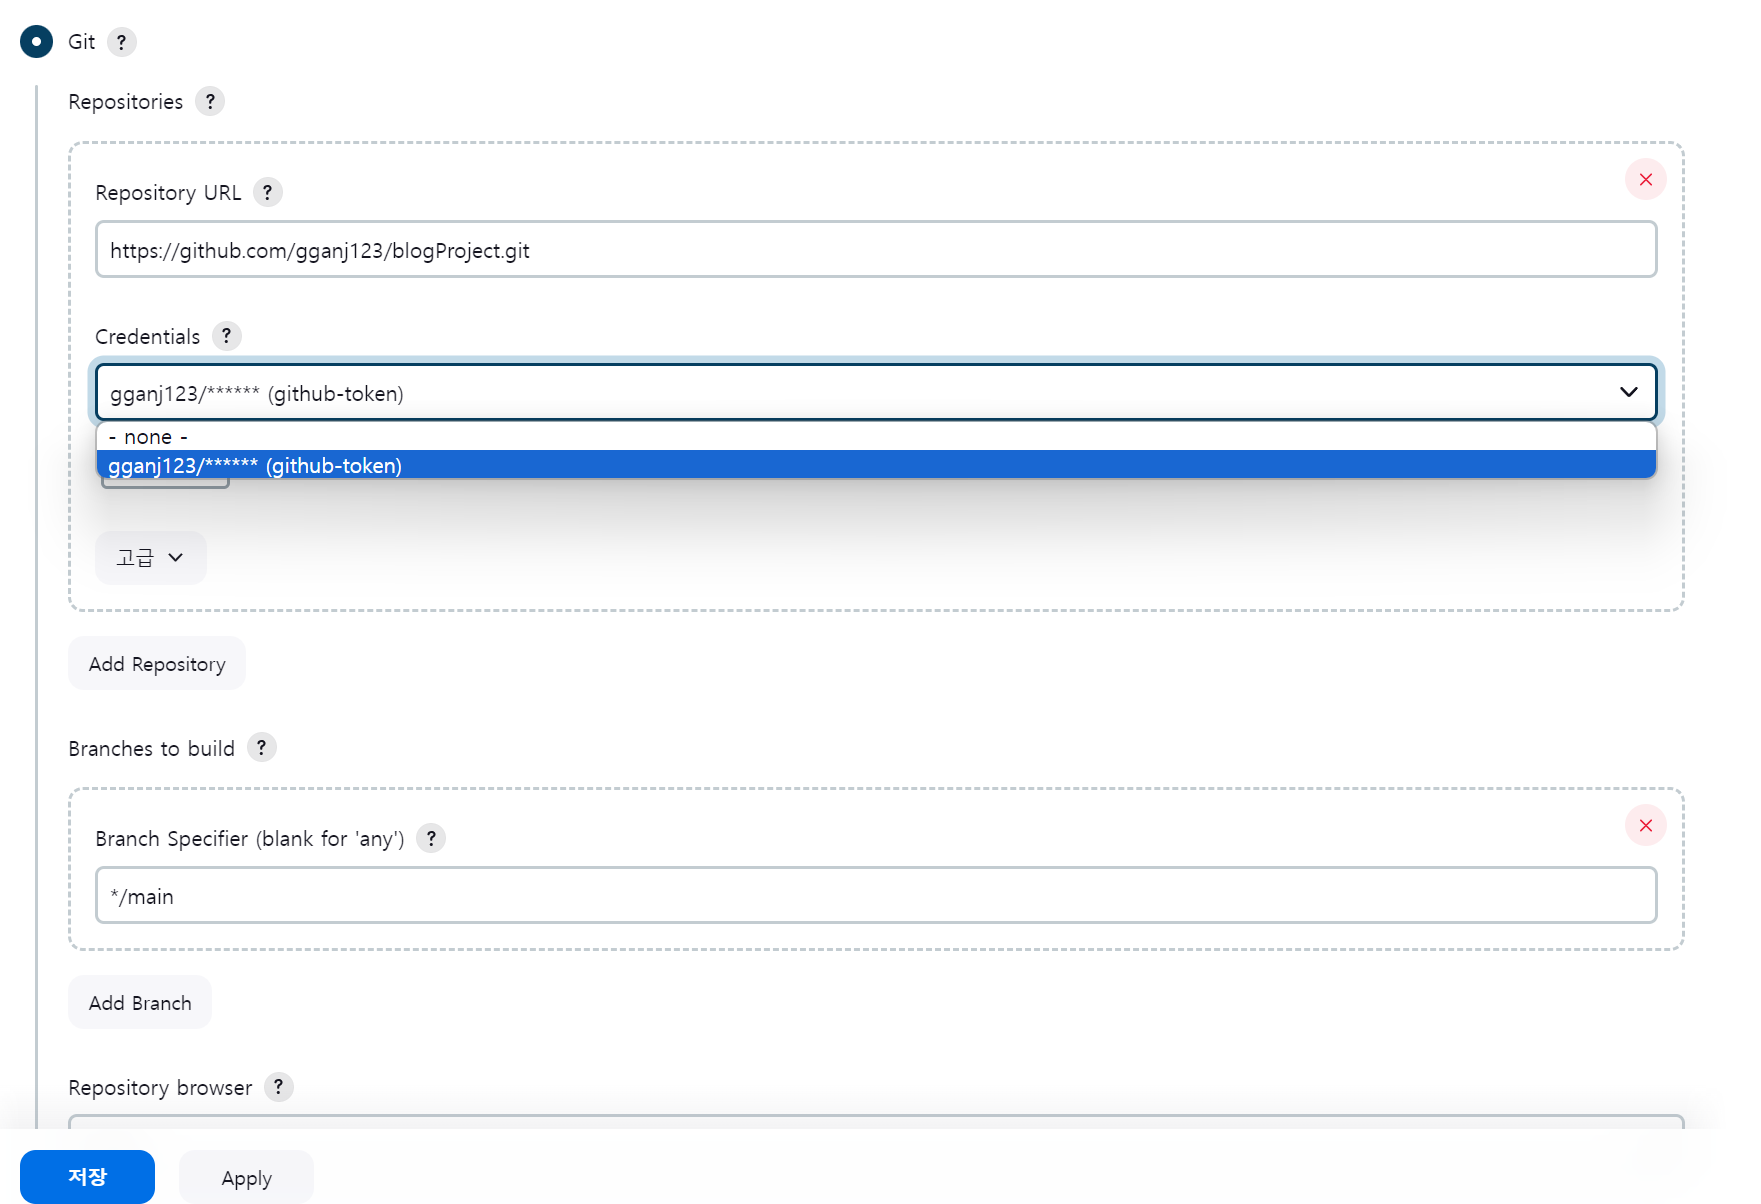The width and height of the screenshot is (1761, 1204).
Task: Select the Git radio button
Action: 36,42
